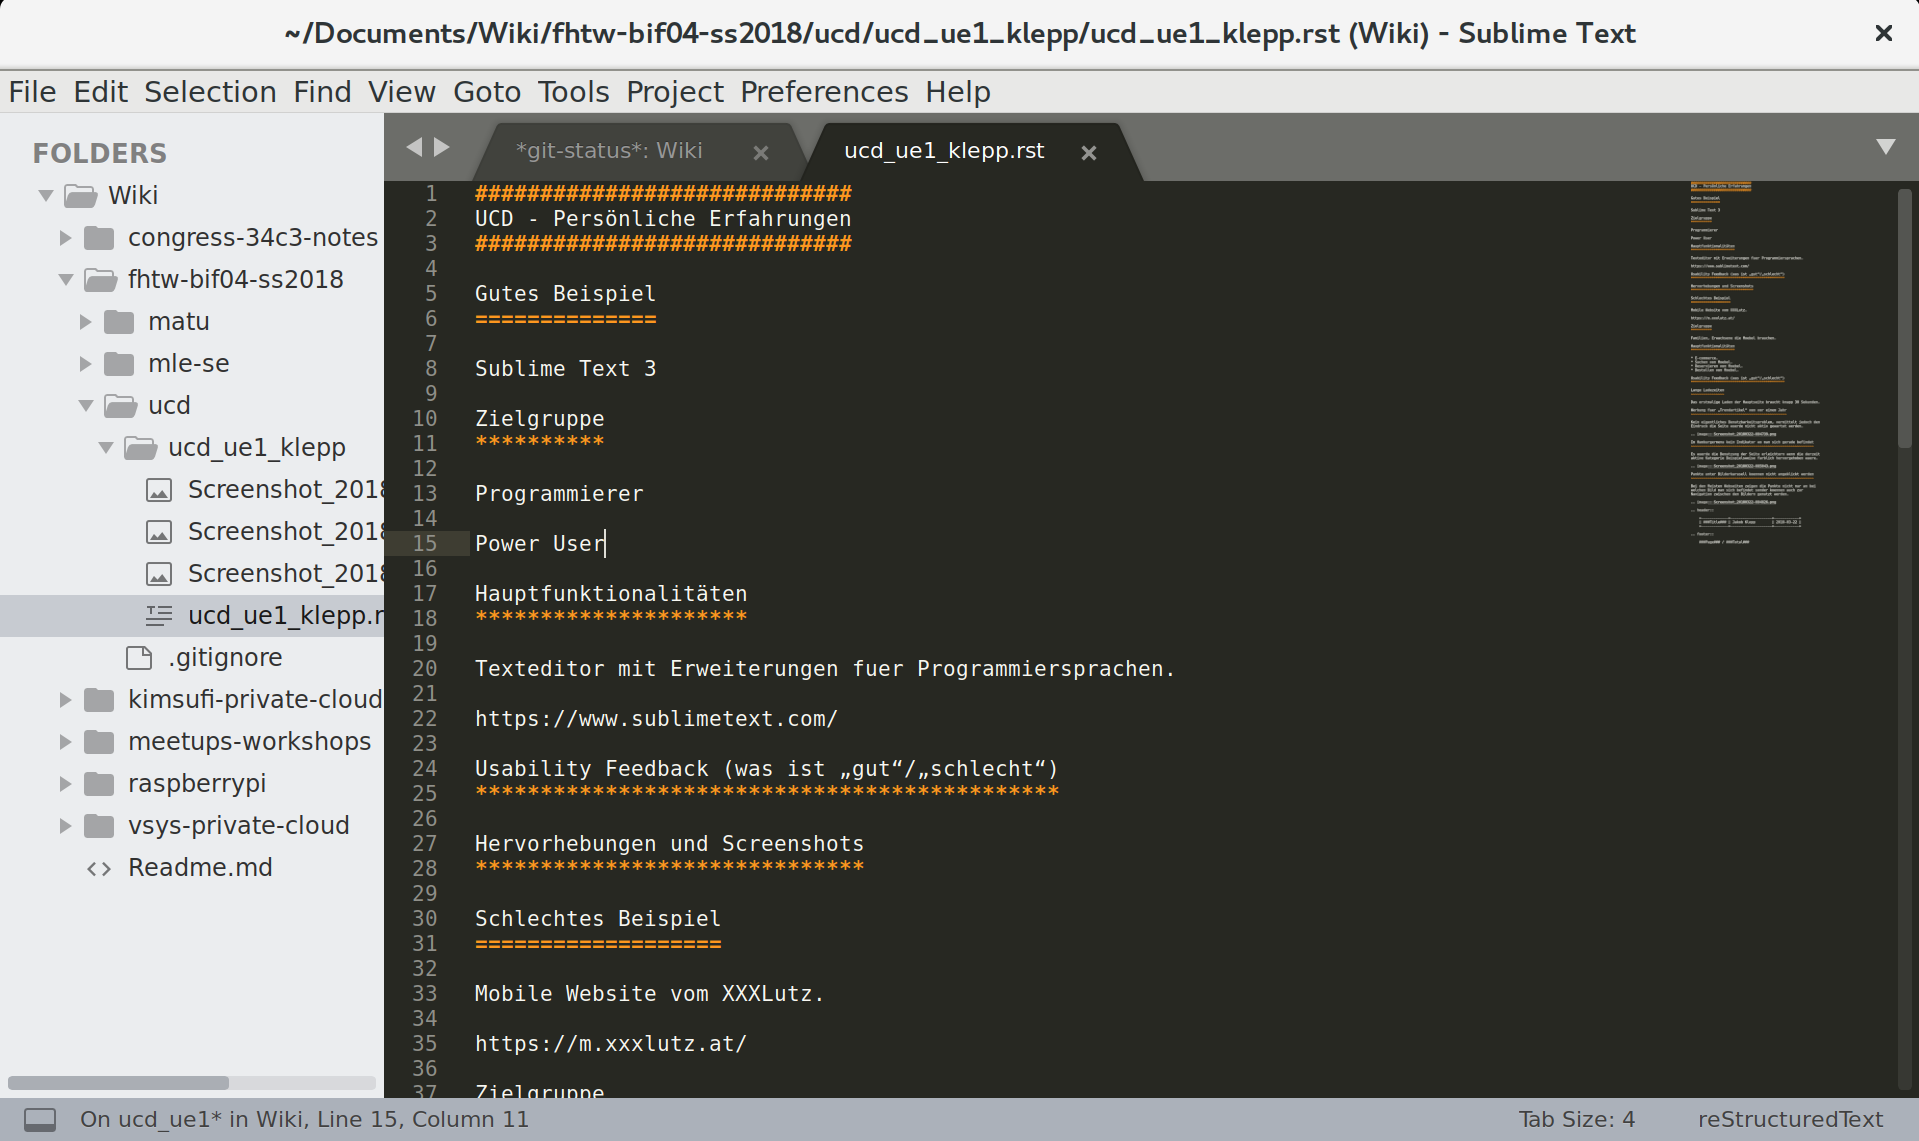The width and height of the screenshot is (1919, 1141).
Task: Change Tab Size: 4 setting
Action: pyautogui.click(x=1576, y=1119)
